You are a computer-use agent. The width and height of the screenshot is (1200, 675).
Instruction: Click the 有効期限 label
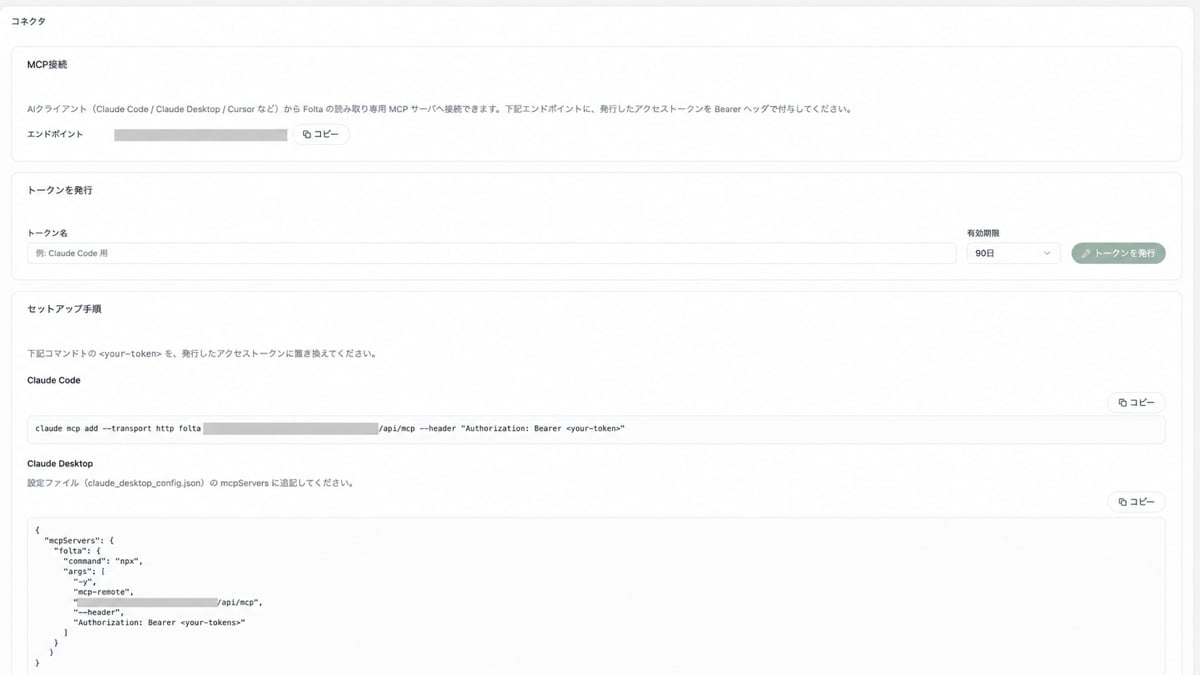(x=983, y=232)
